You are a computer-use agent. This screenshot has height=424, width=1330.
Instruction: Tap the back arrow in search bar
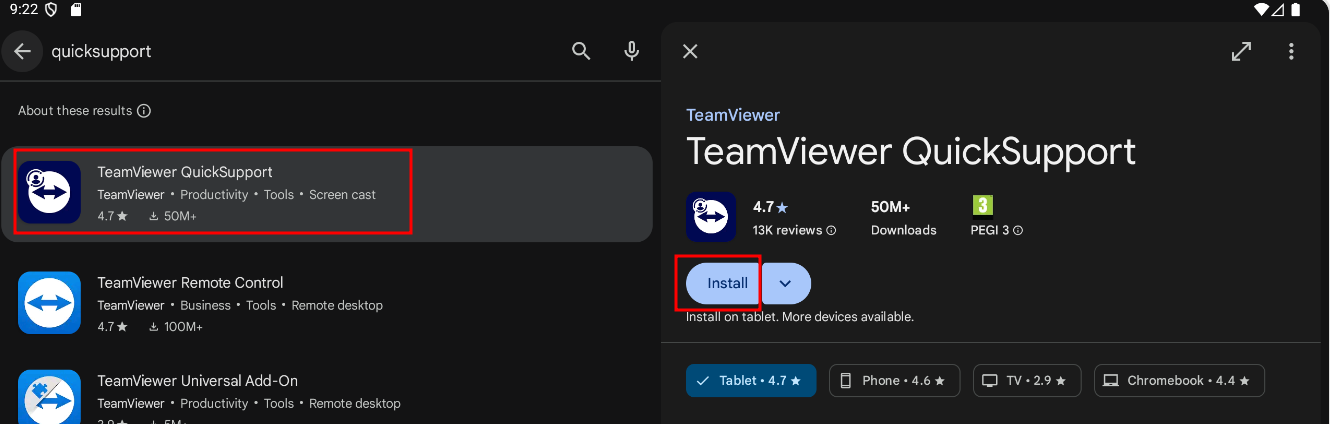(x=23, y=51)
